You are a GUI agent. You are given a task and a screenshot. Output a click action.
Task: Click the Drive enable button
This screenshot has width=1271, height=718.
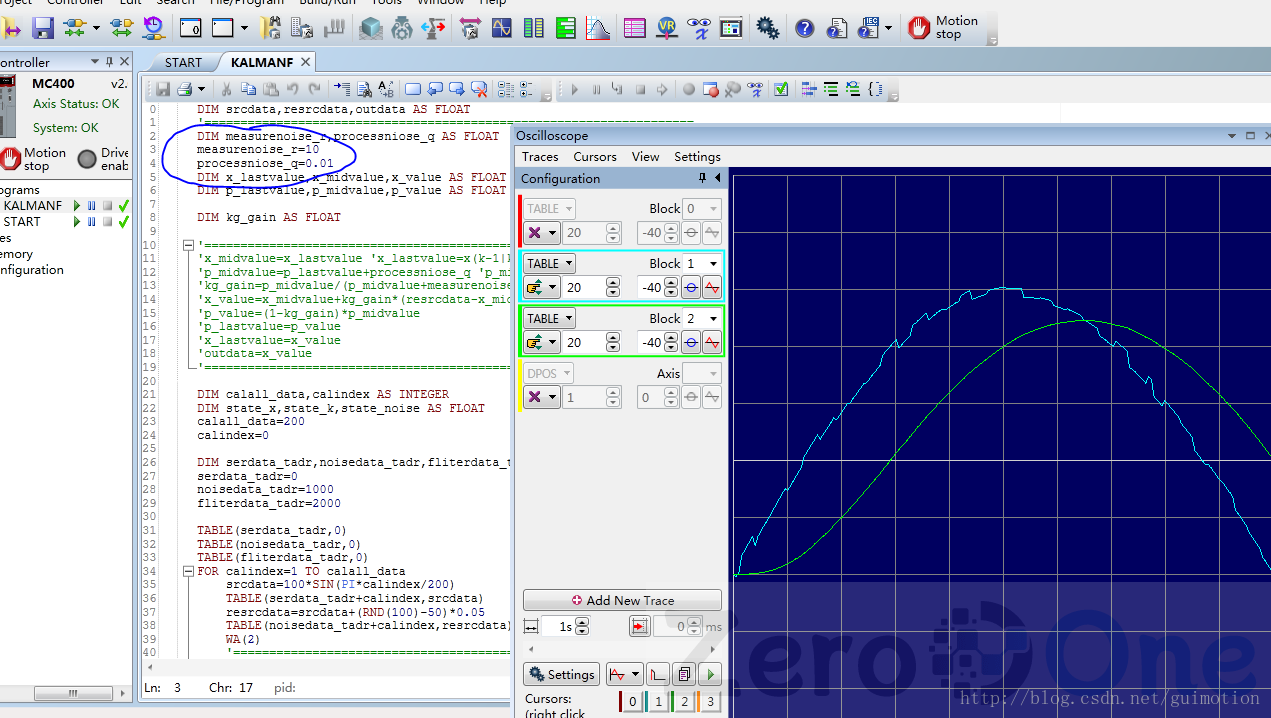tap(103, 159)
